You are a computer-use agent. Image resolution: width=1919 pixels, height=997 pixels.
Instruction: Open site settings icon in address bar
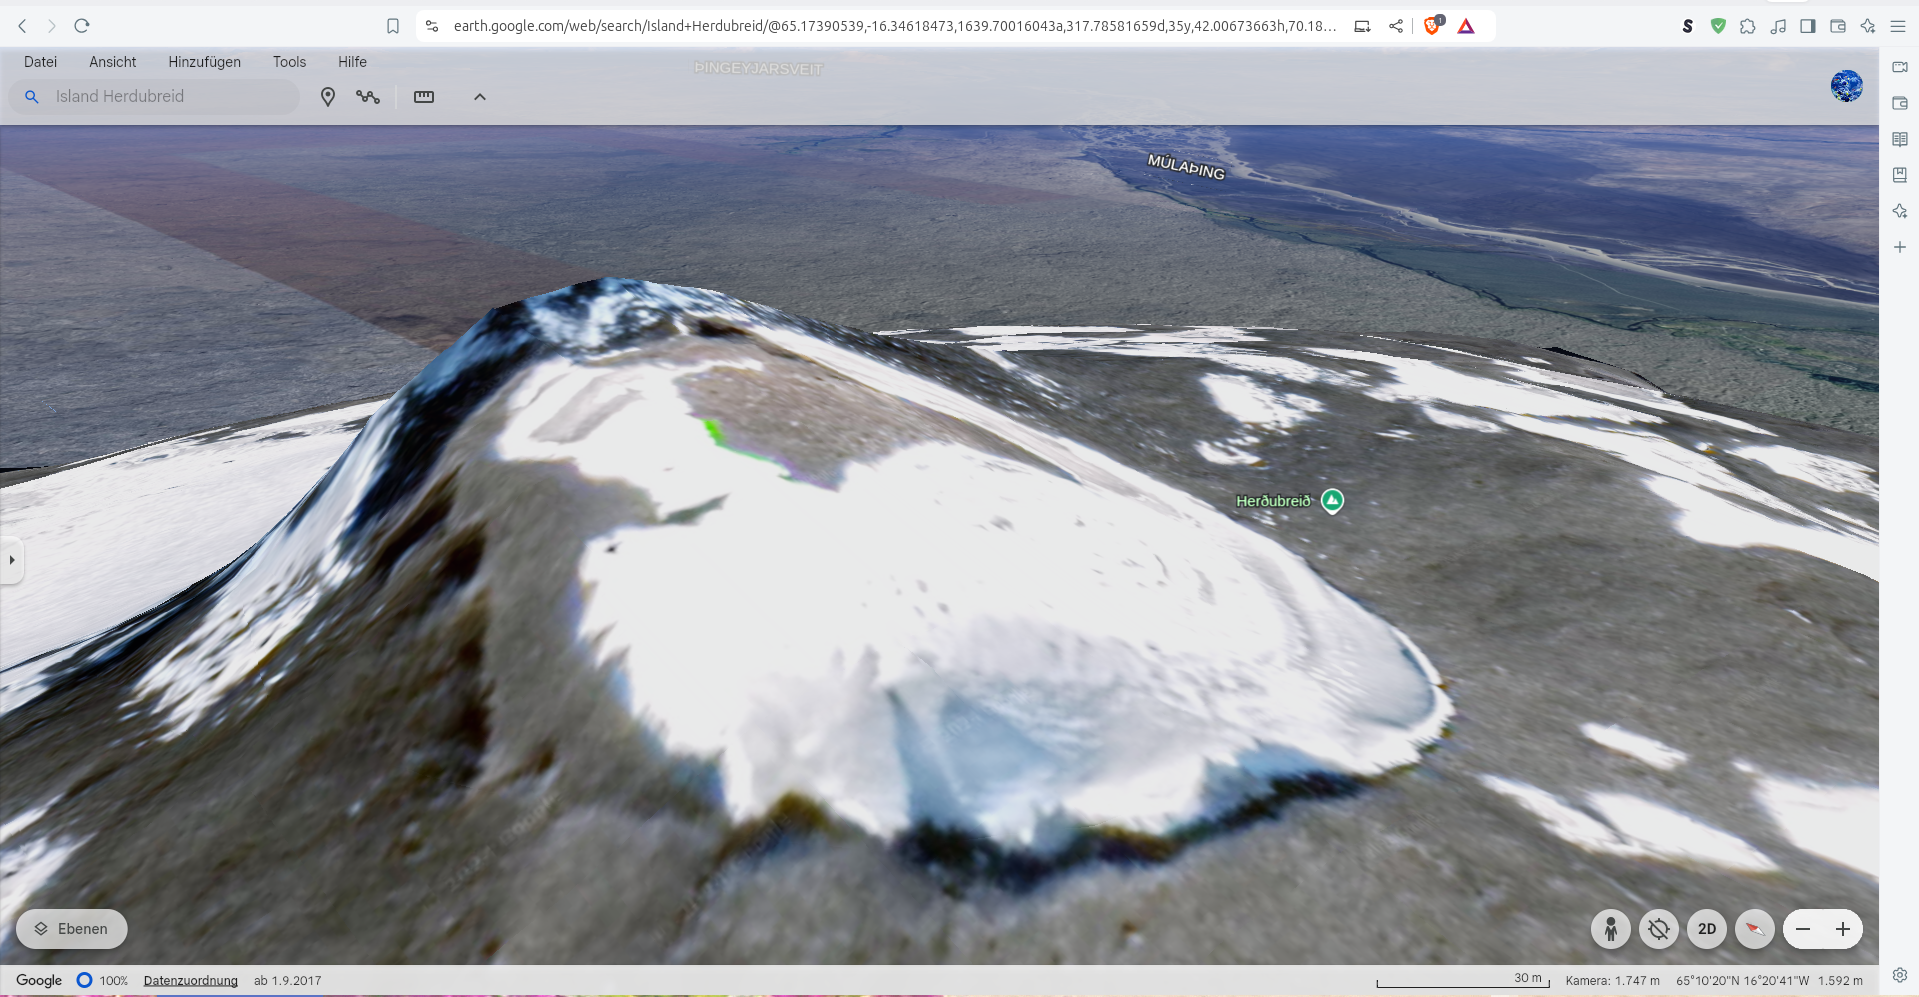(432, 26)
